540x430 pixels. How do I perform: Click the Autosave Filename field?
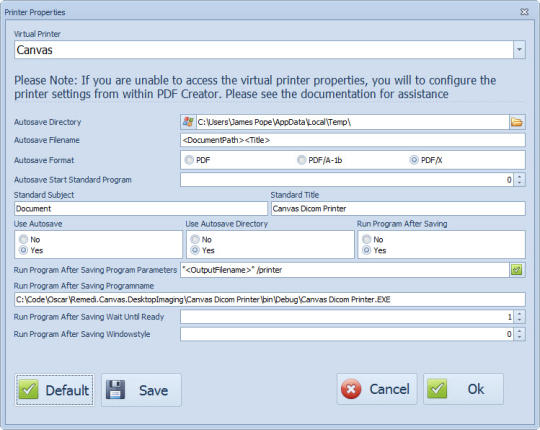(x=353, y=140)
